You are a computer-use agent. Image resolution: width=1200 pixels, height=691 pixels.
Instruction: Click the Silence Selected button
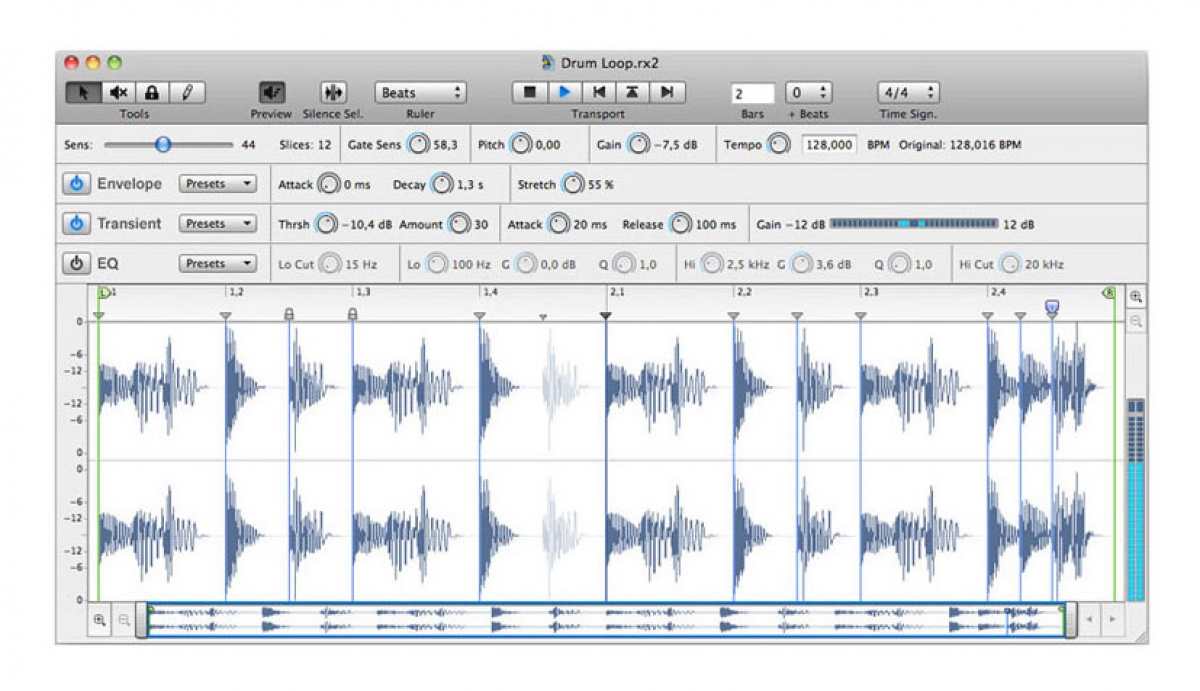(x=333, y=93)
